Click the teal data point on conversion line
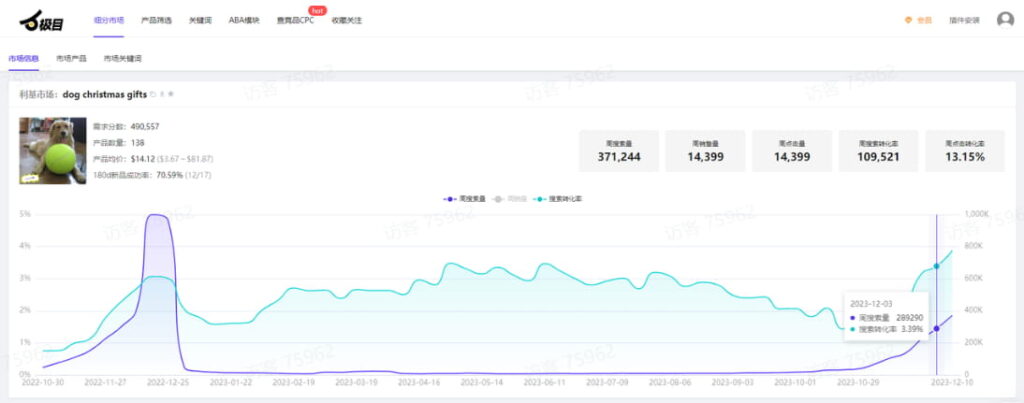The image size is (1024, 403). (x=936, y=266)
